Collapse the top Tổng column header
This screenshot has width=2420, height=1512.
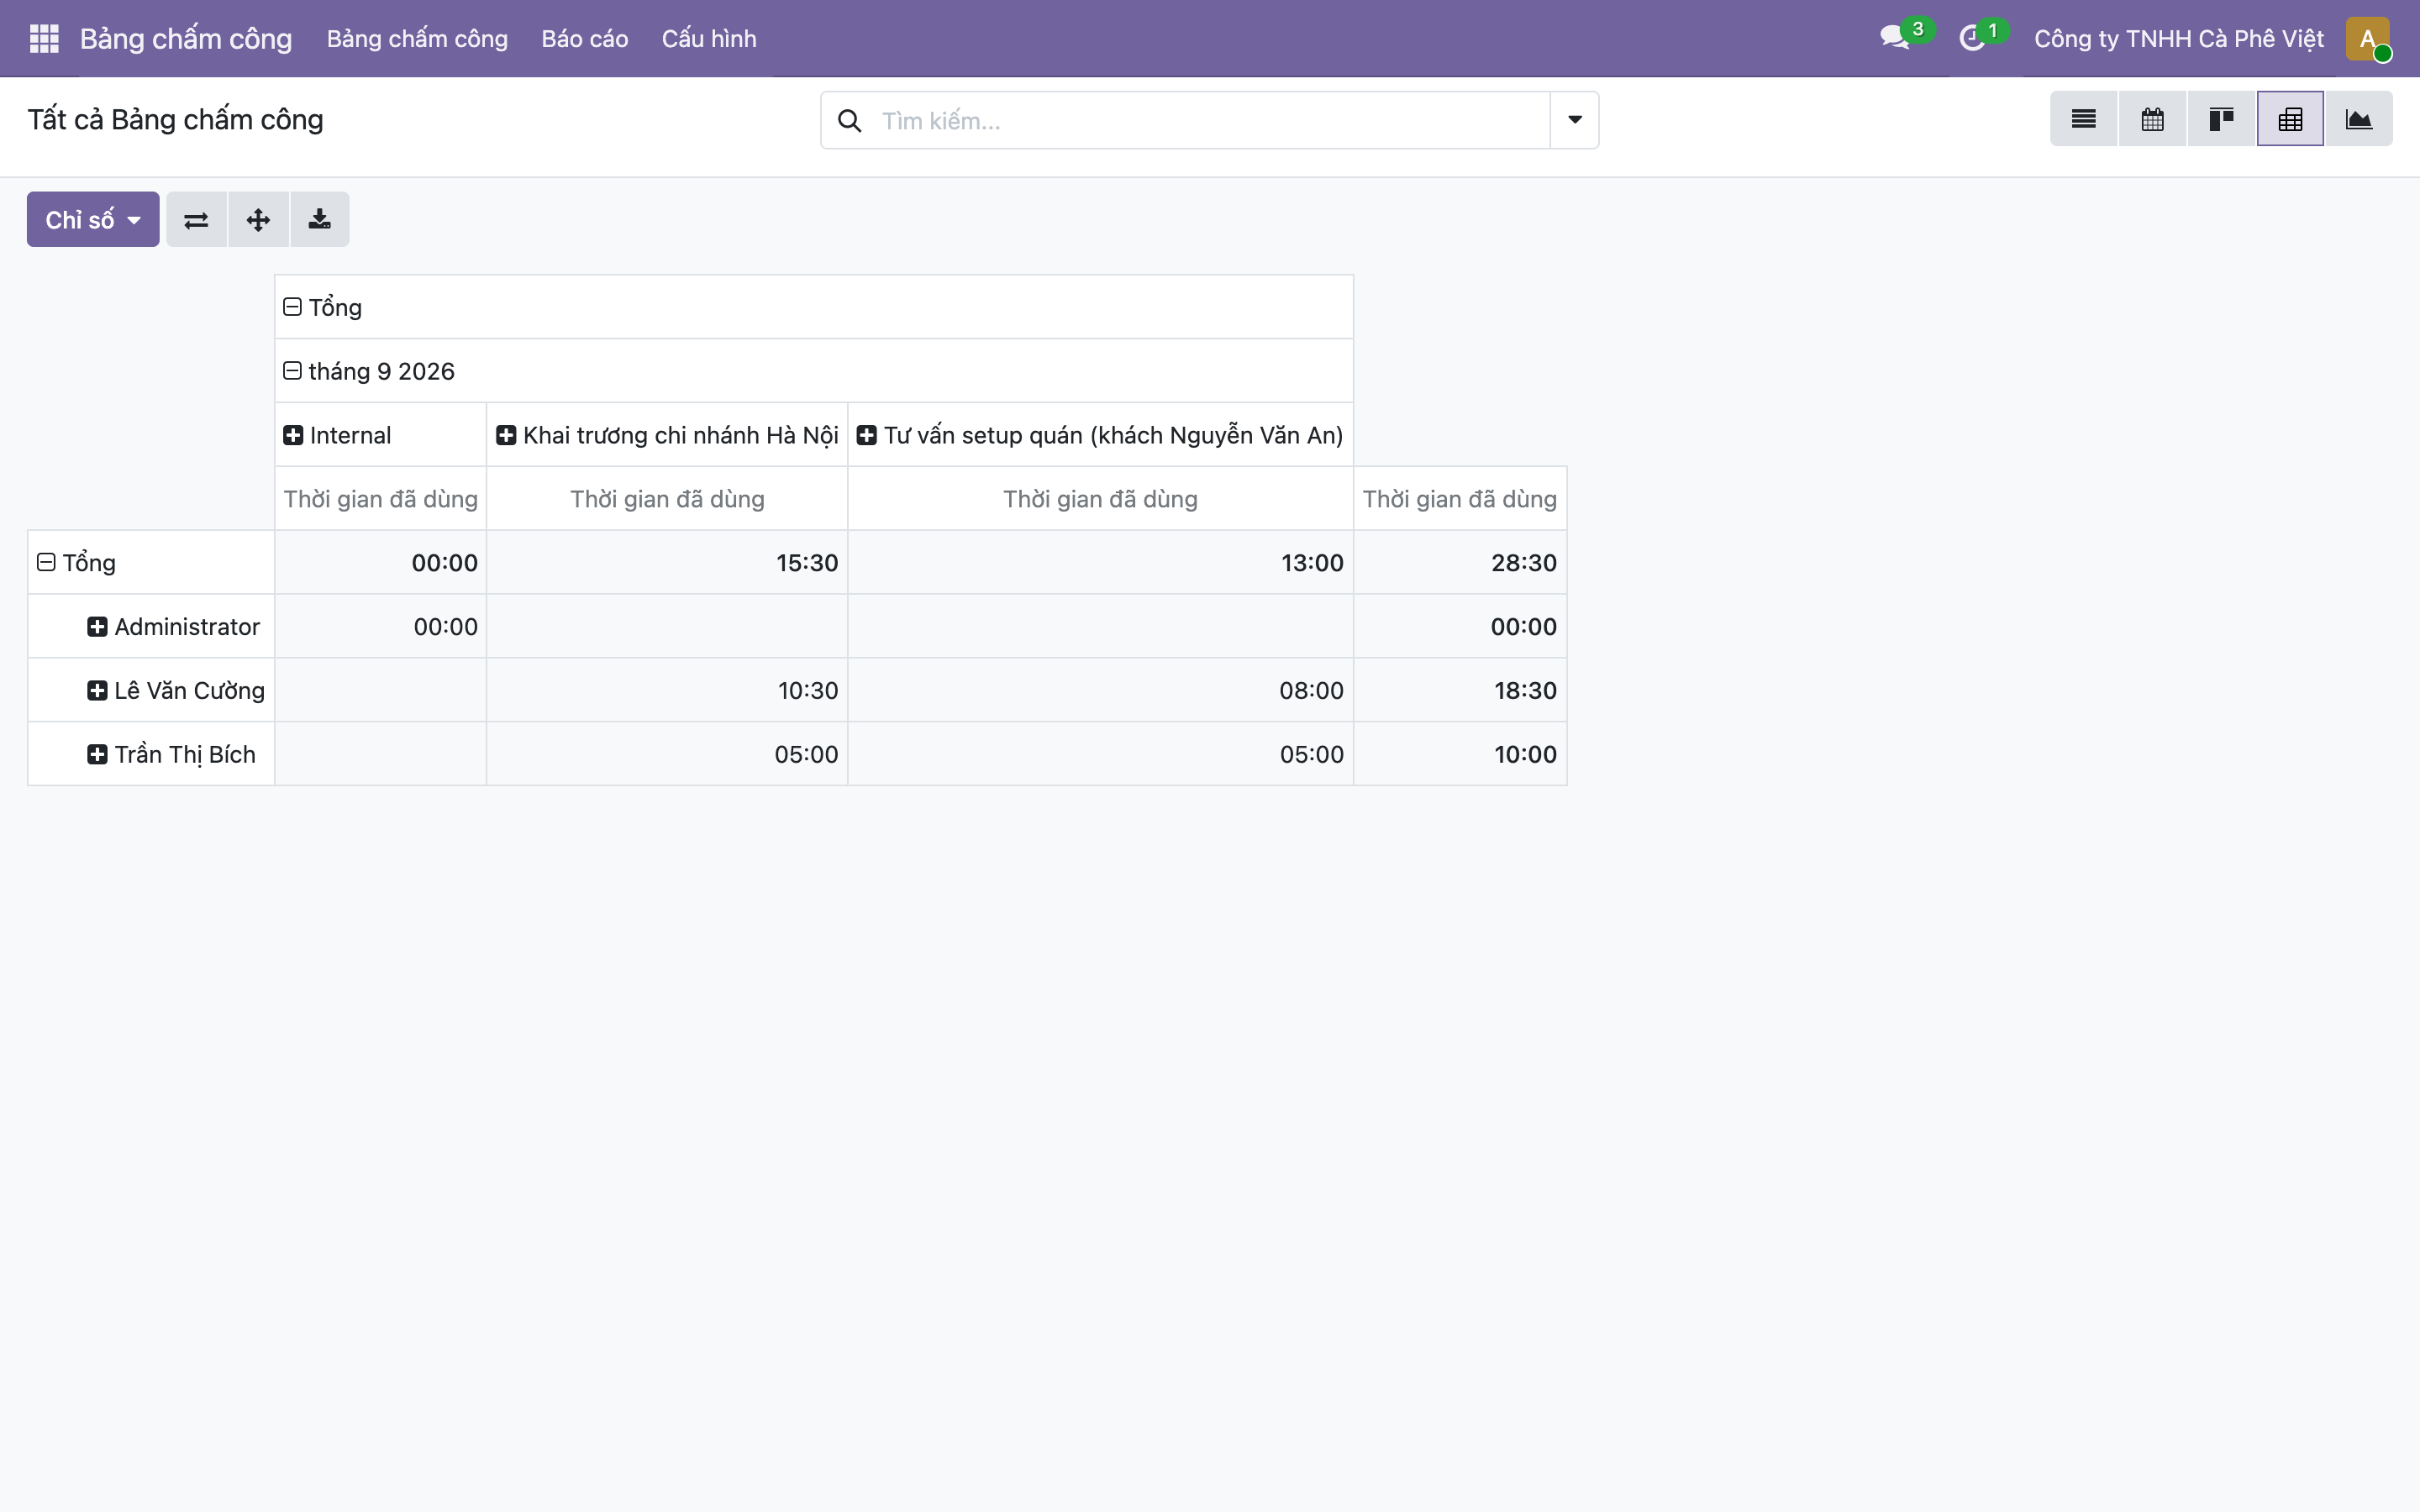[322, 307]
